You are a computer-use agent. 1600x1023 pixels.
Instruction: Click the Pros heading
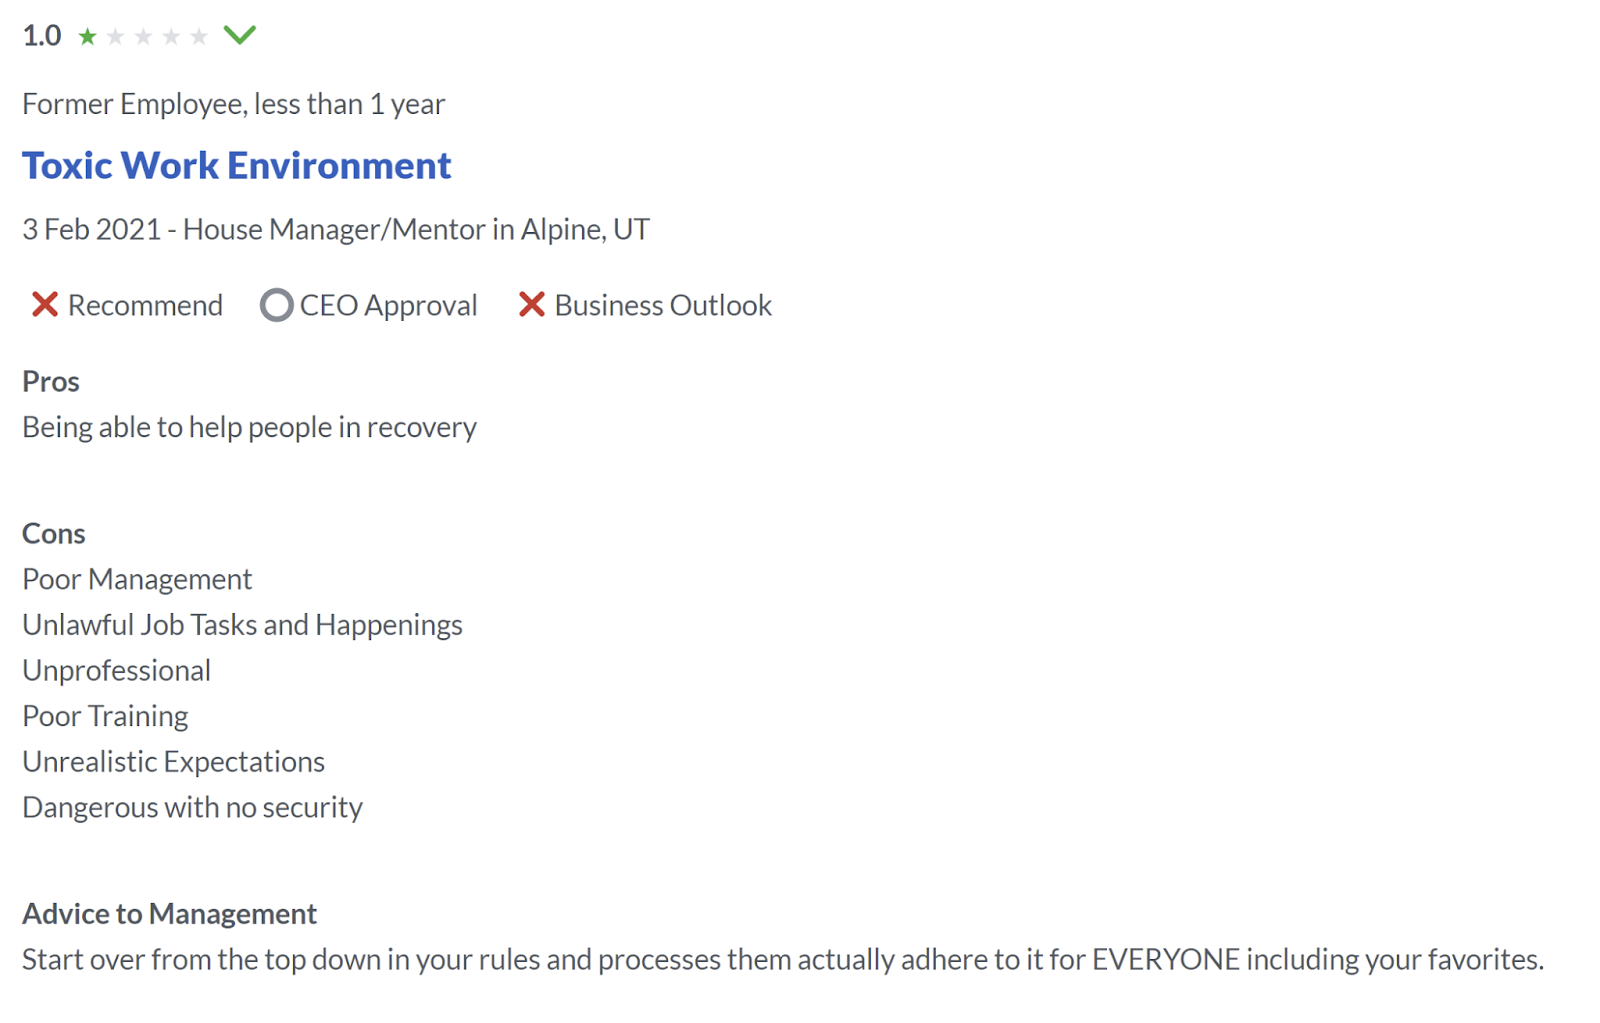(51, 381)
